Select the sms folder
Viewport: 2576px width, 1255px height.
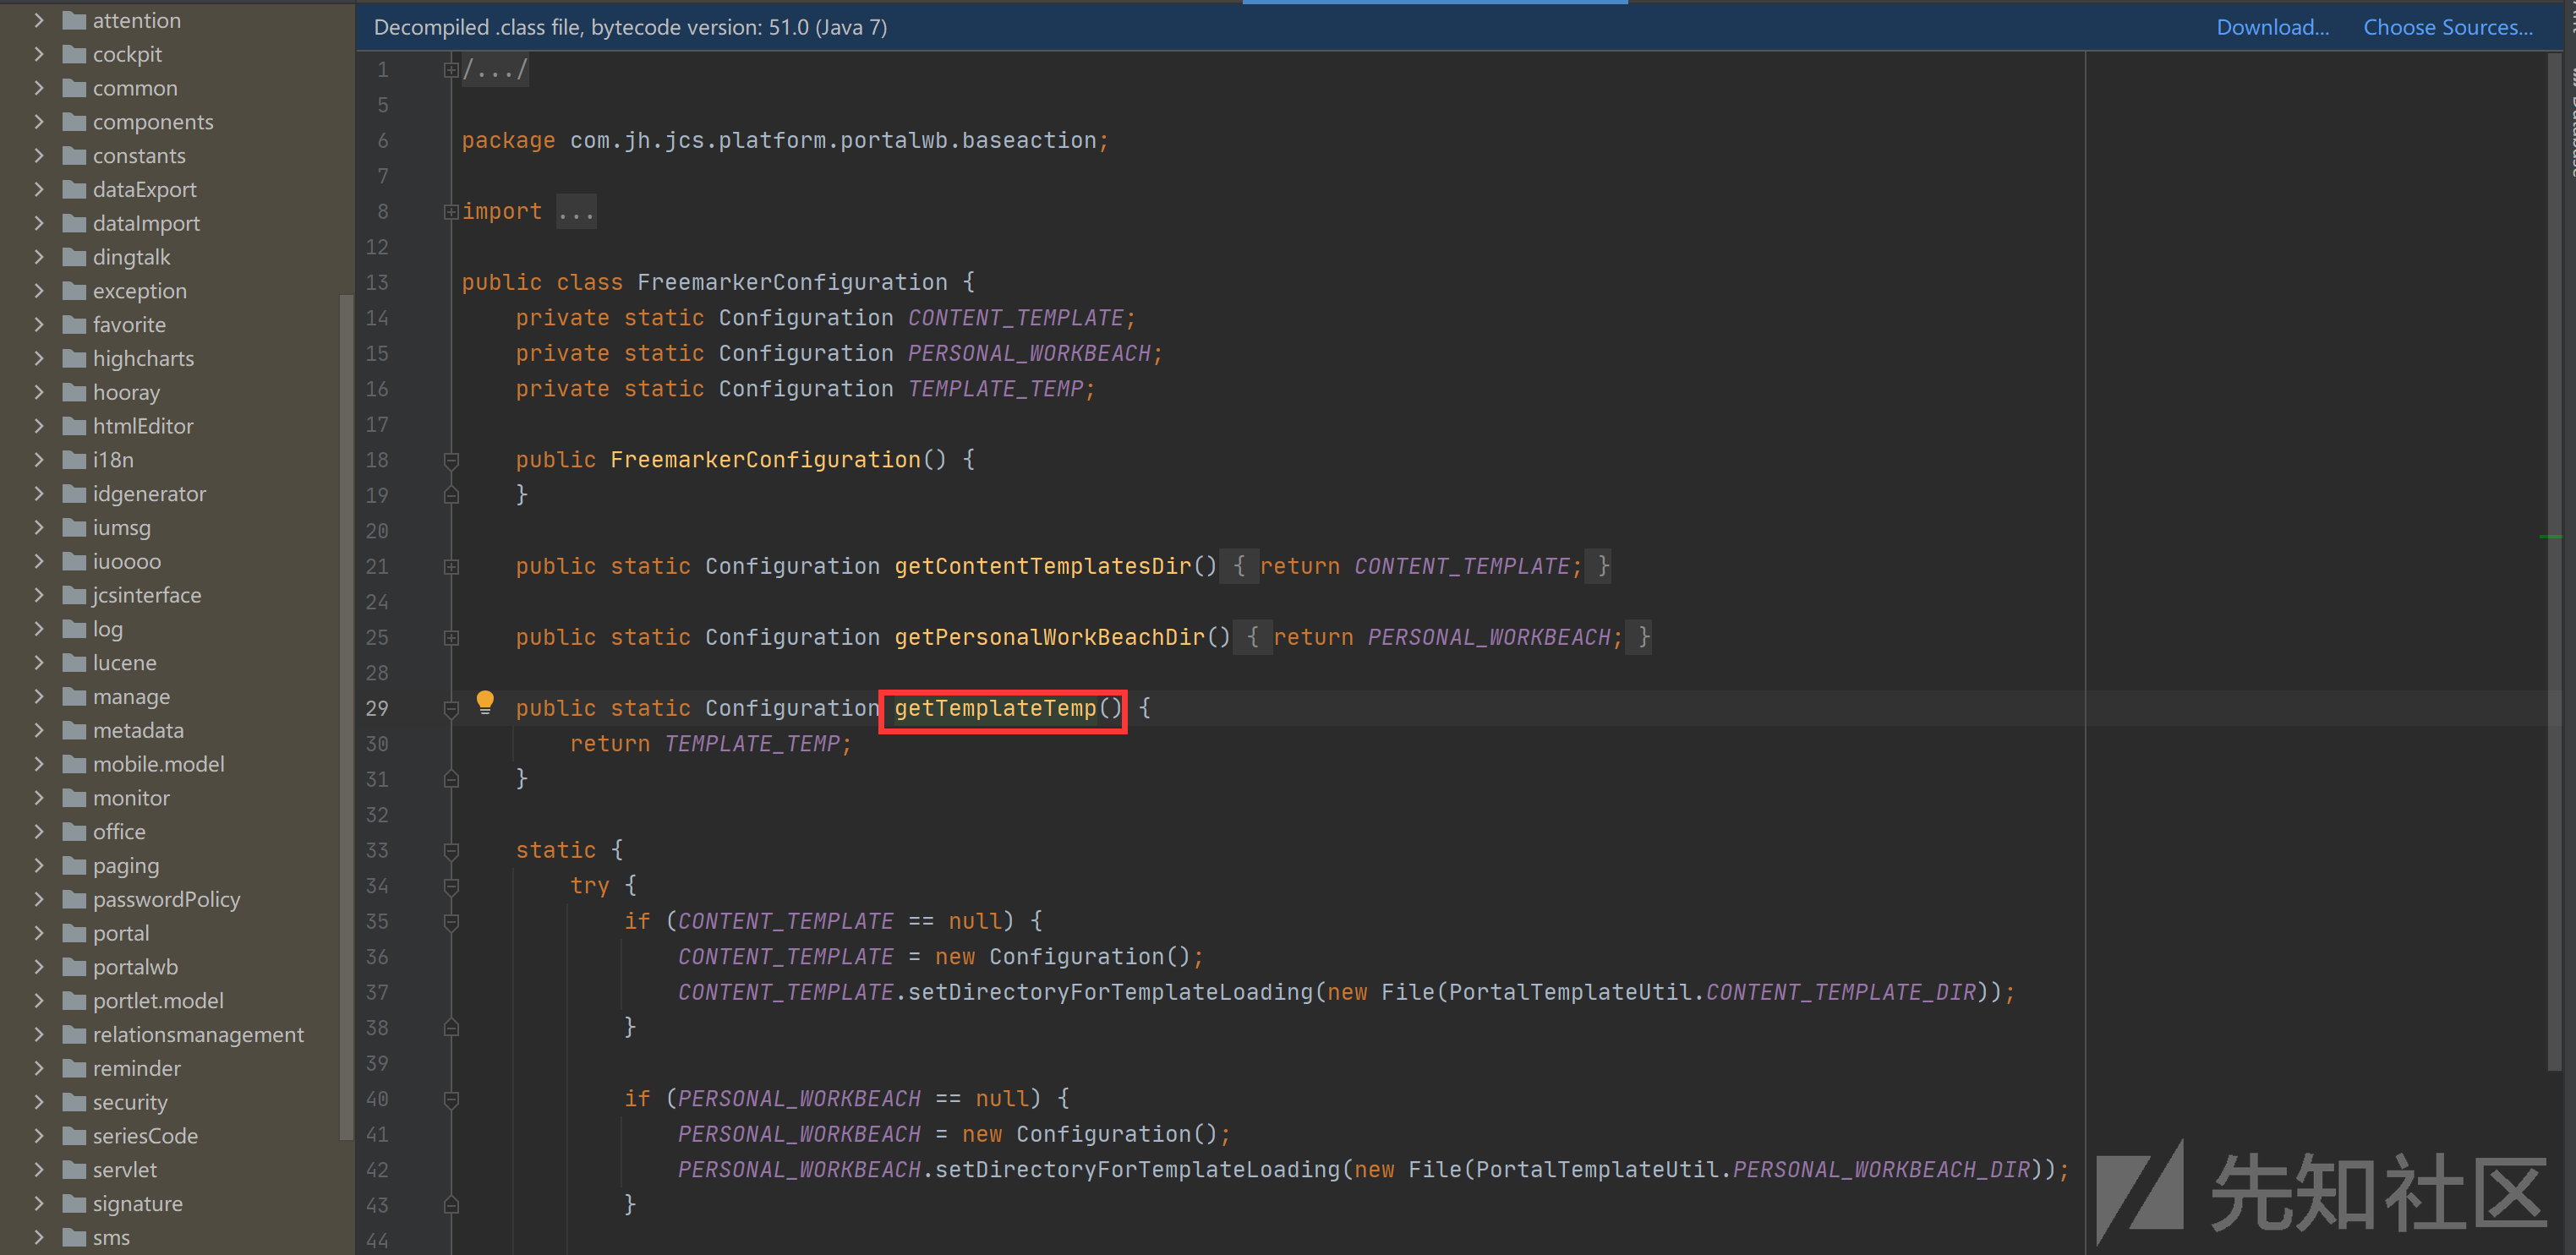click(x=111, y=1237)
